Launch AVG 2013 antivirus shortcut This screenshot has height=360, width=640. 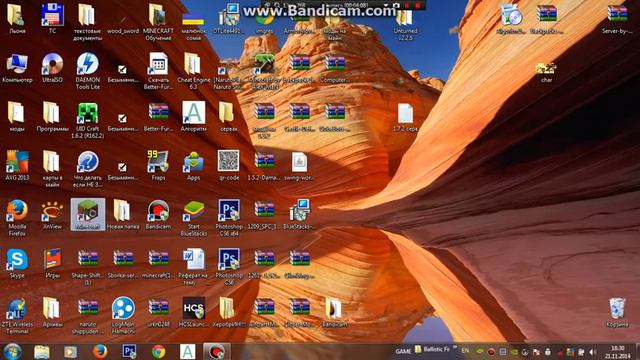pos(17,165)
